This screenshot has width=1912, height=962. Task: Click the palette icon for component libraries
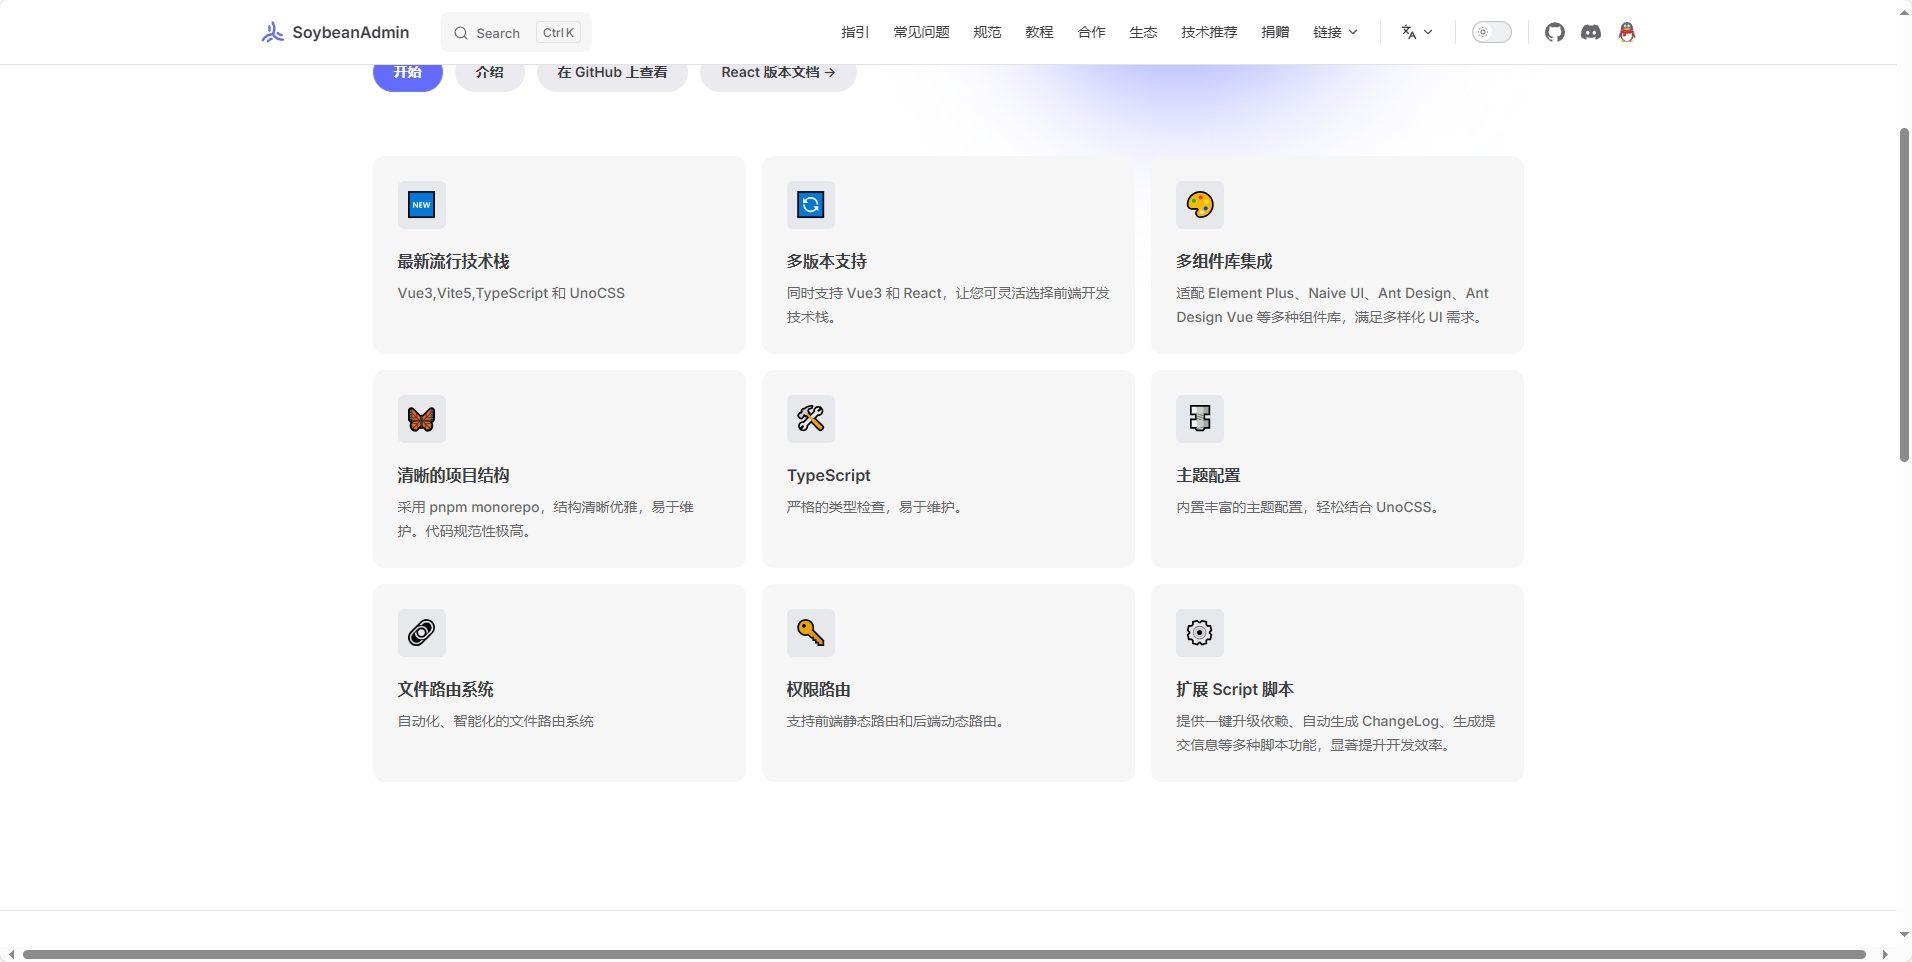point(1199,205)
